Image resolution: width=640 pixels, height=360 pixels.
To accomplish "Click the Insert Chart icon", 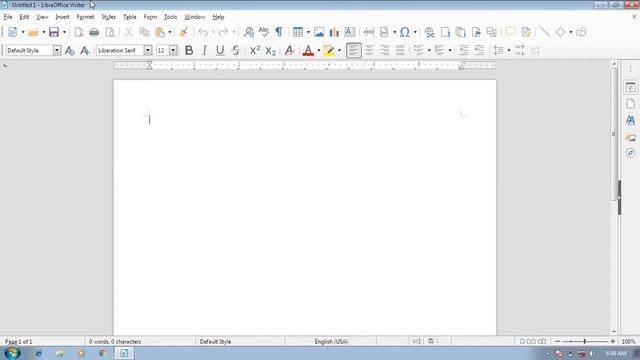I will pos(334,32).
